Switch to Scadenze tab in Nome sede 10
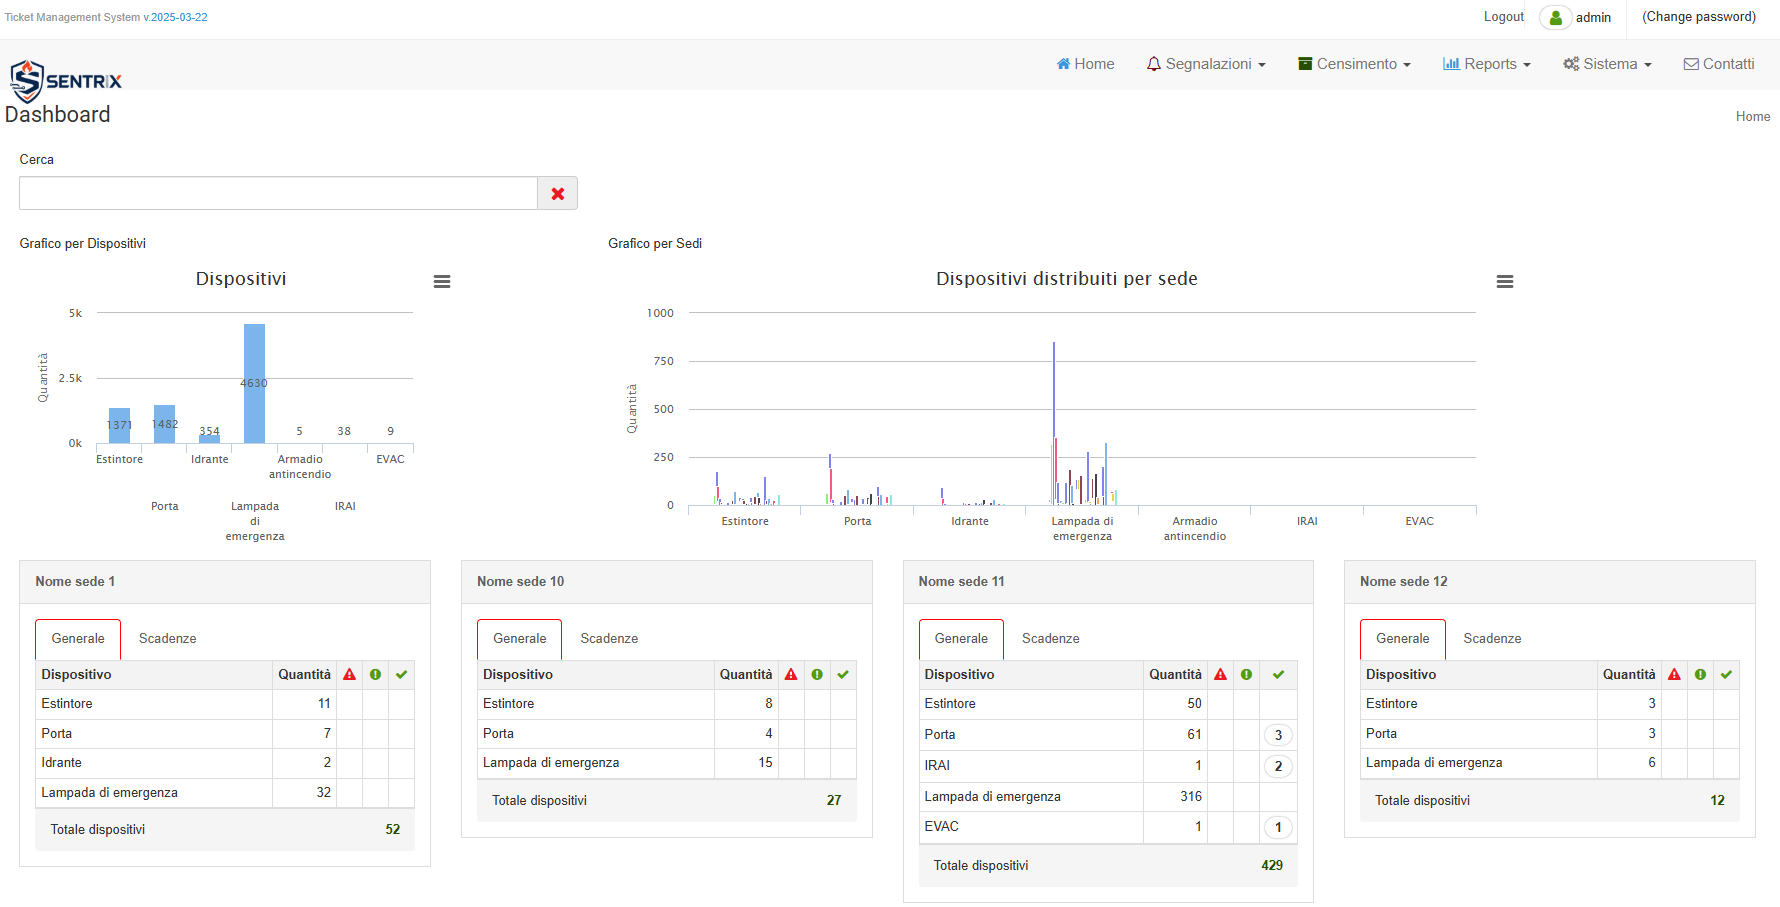This screenshot has width=1780, height=907. (x=609, y=639)
